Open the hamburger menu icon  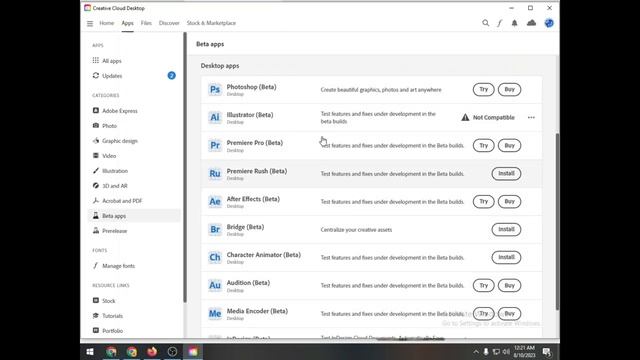(x=90, y=24)
